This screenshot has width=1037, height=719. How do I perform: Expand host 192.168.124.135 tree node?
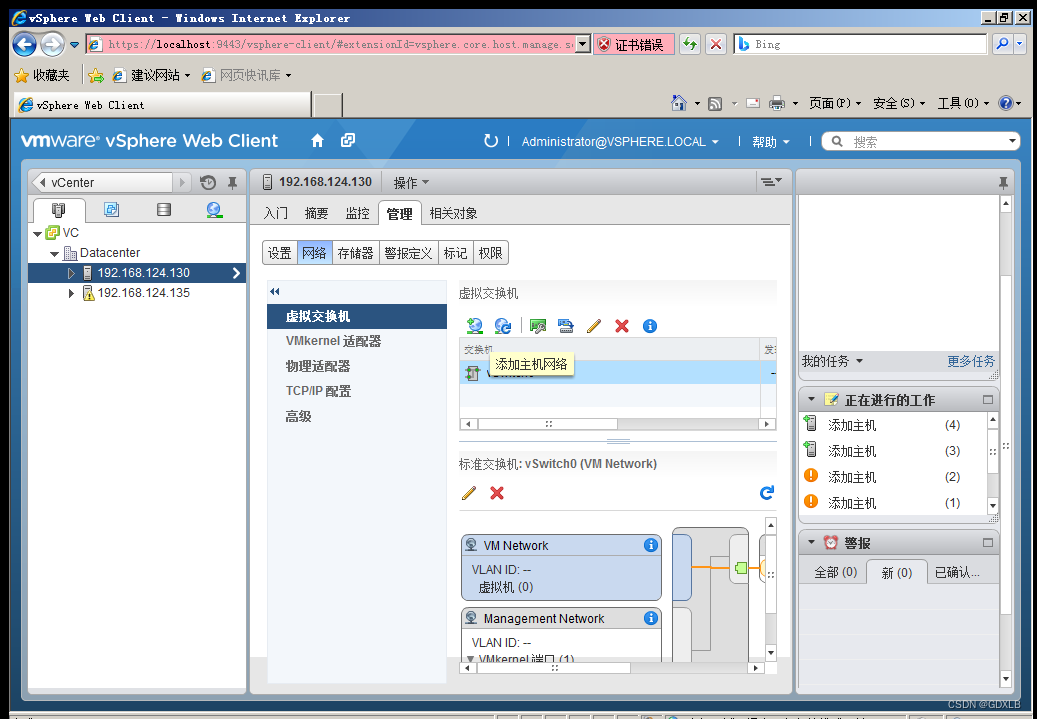71,292
